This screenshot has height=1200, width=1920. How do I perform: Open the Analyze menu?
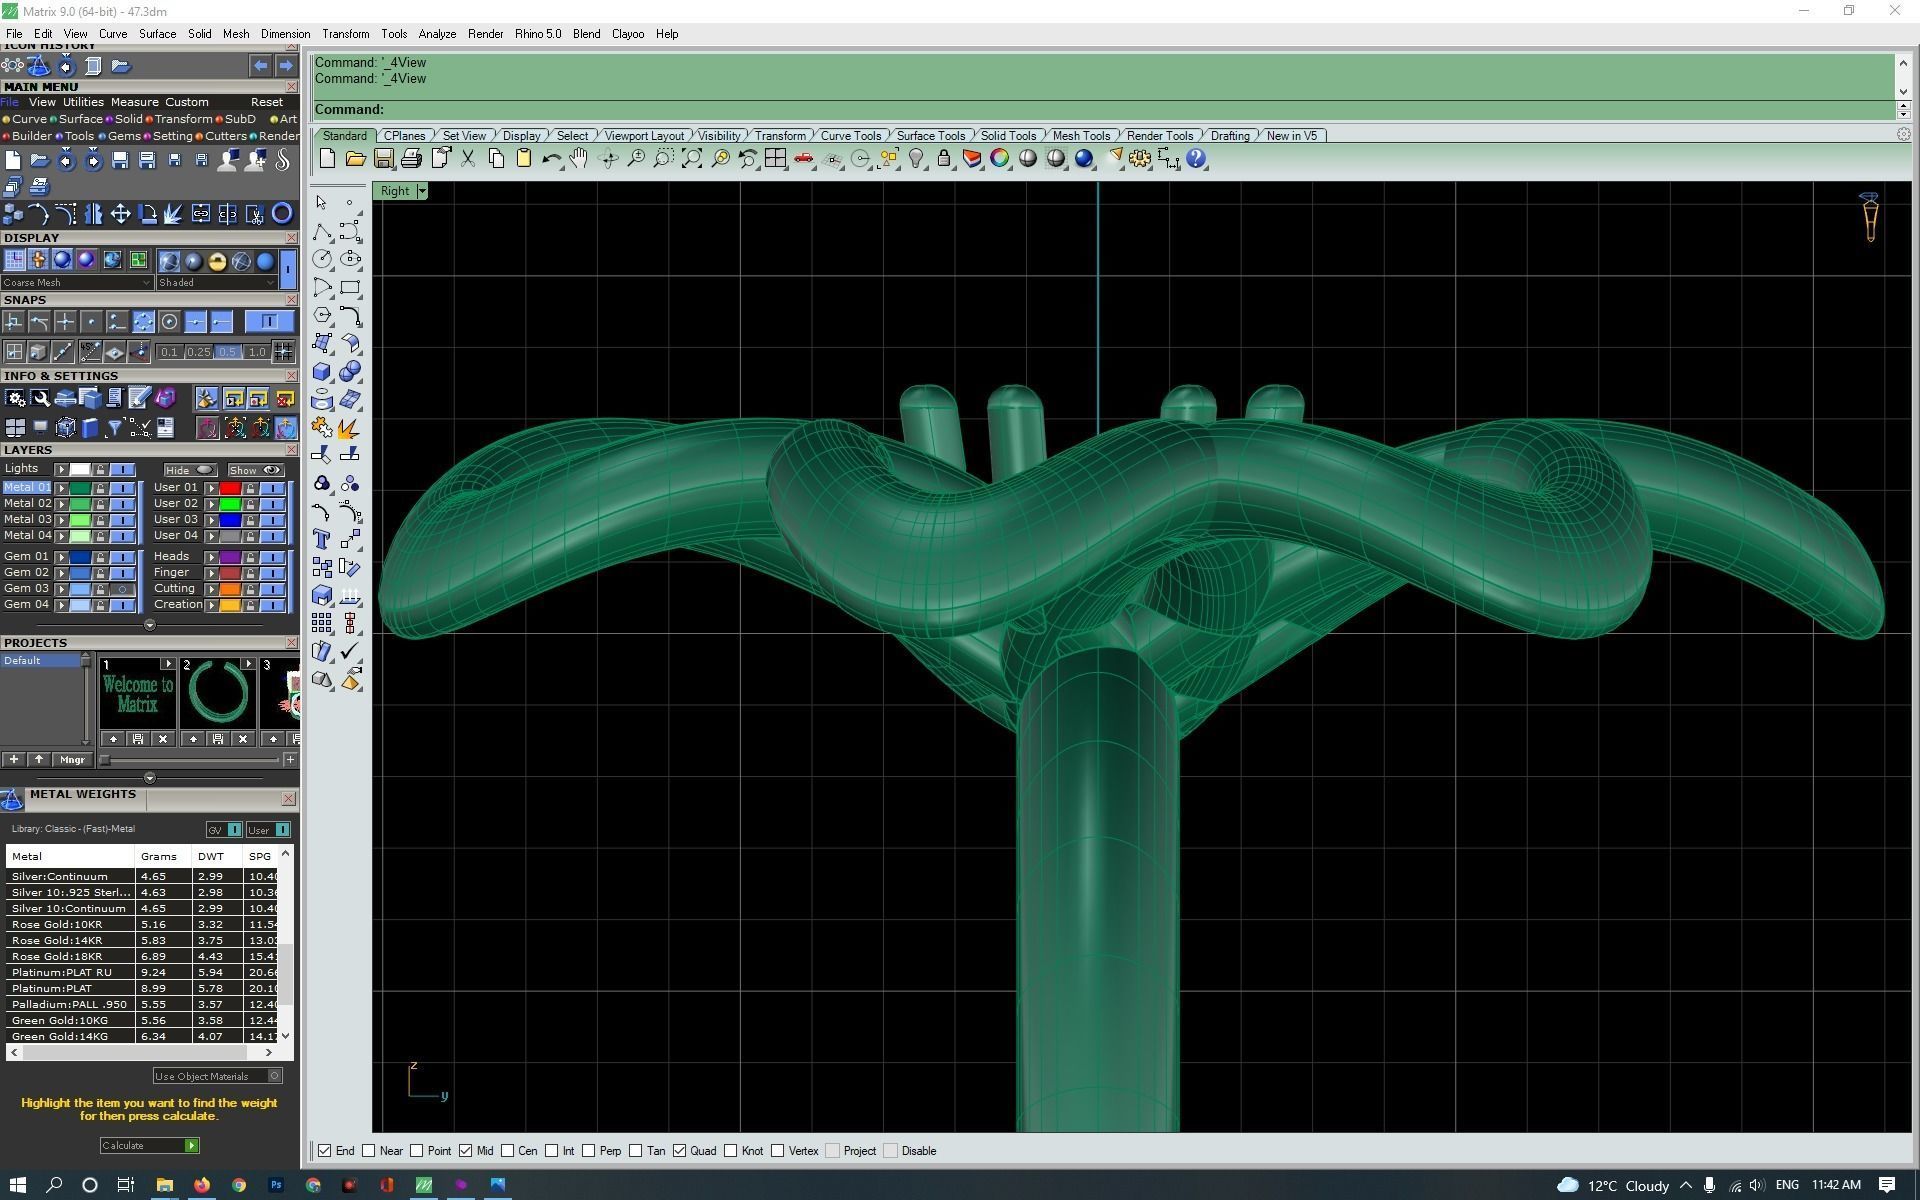tap(437, 34)
